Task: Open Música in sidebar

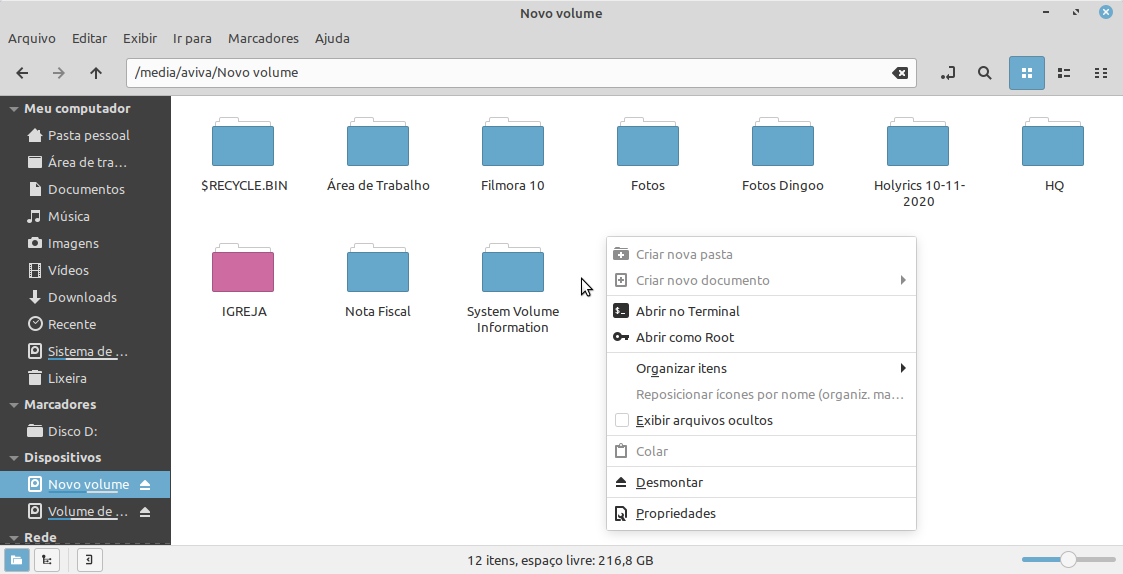Action: tap(85, 216)
